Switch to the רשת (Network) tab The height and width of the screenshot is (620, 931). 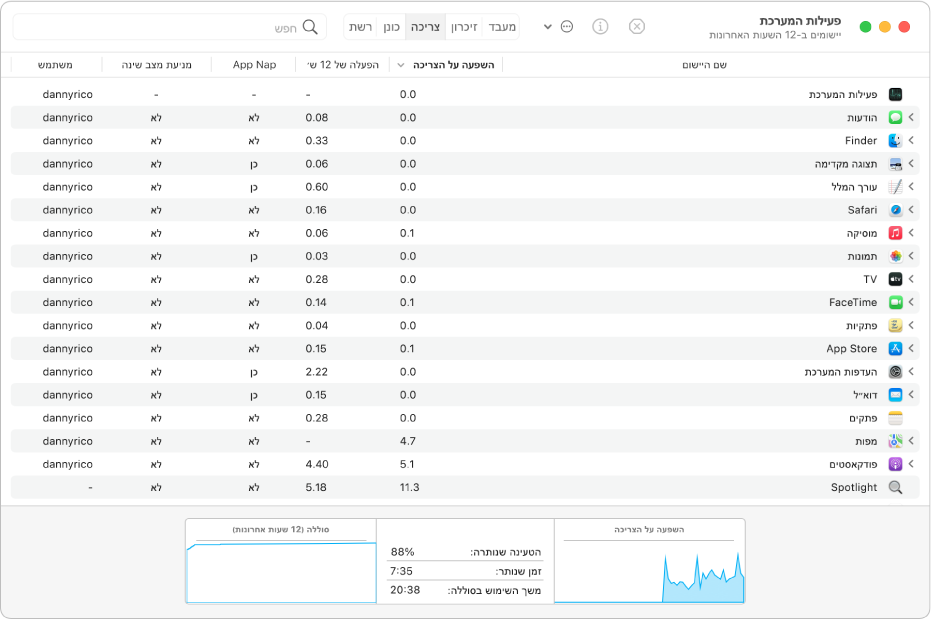(x=360, y=27)
